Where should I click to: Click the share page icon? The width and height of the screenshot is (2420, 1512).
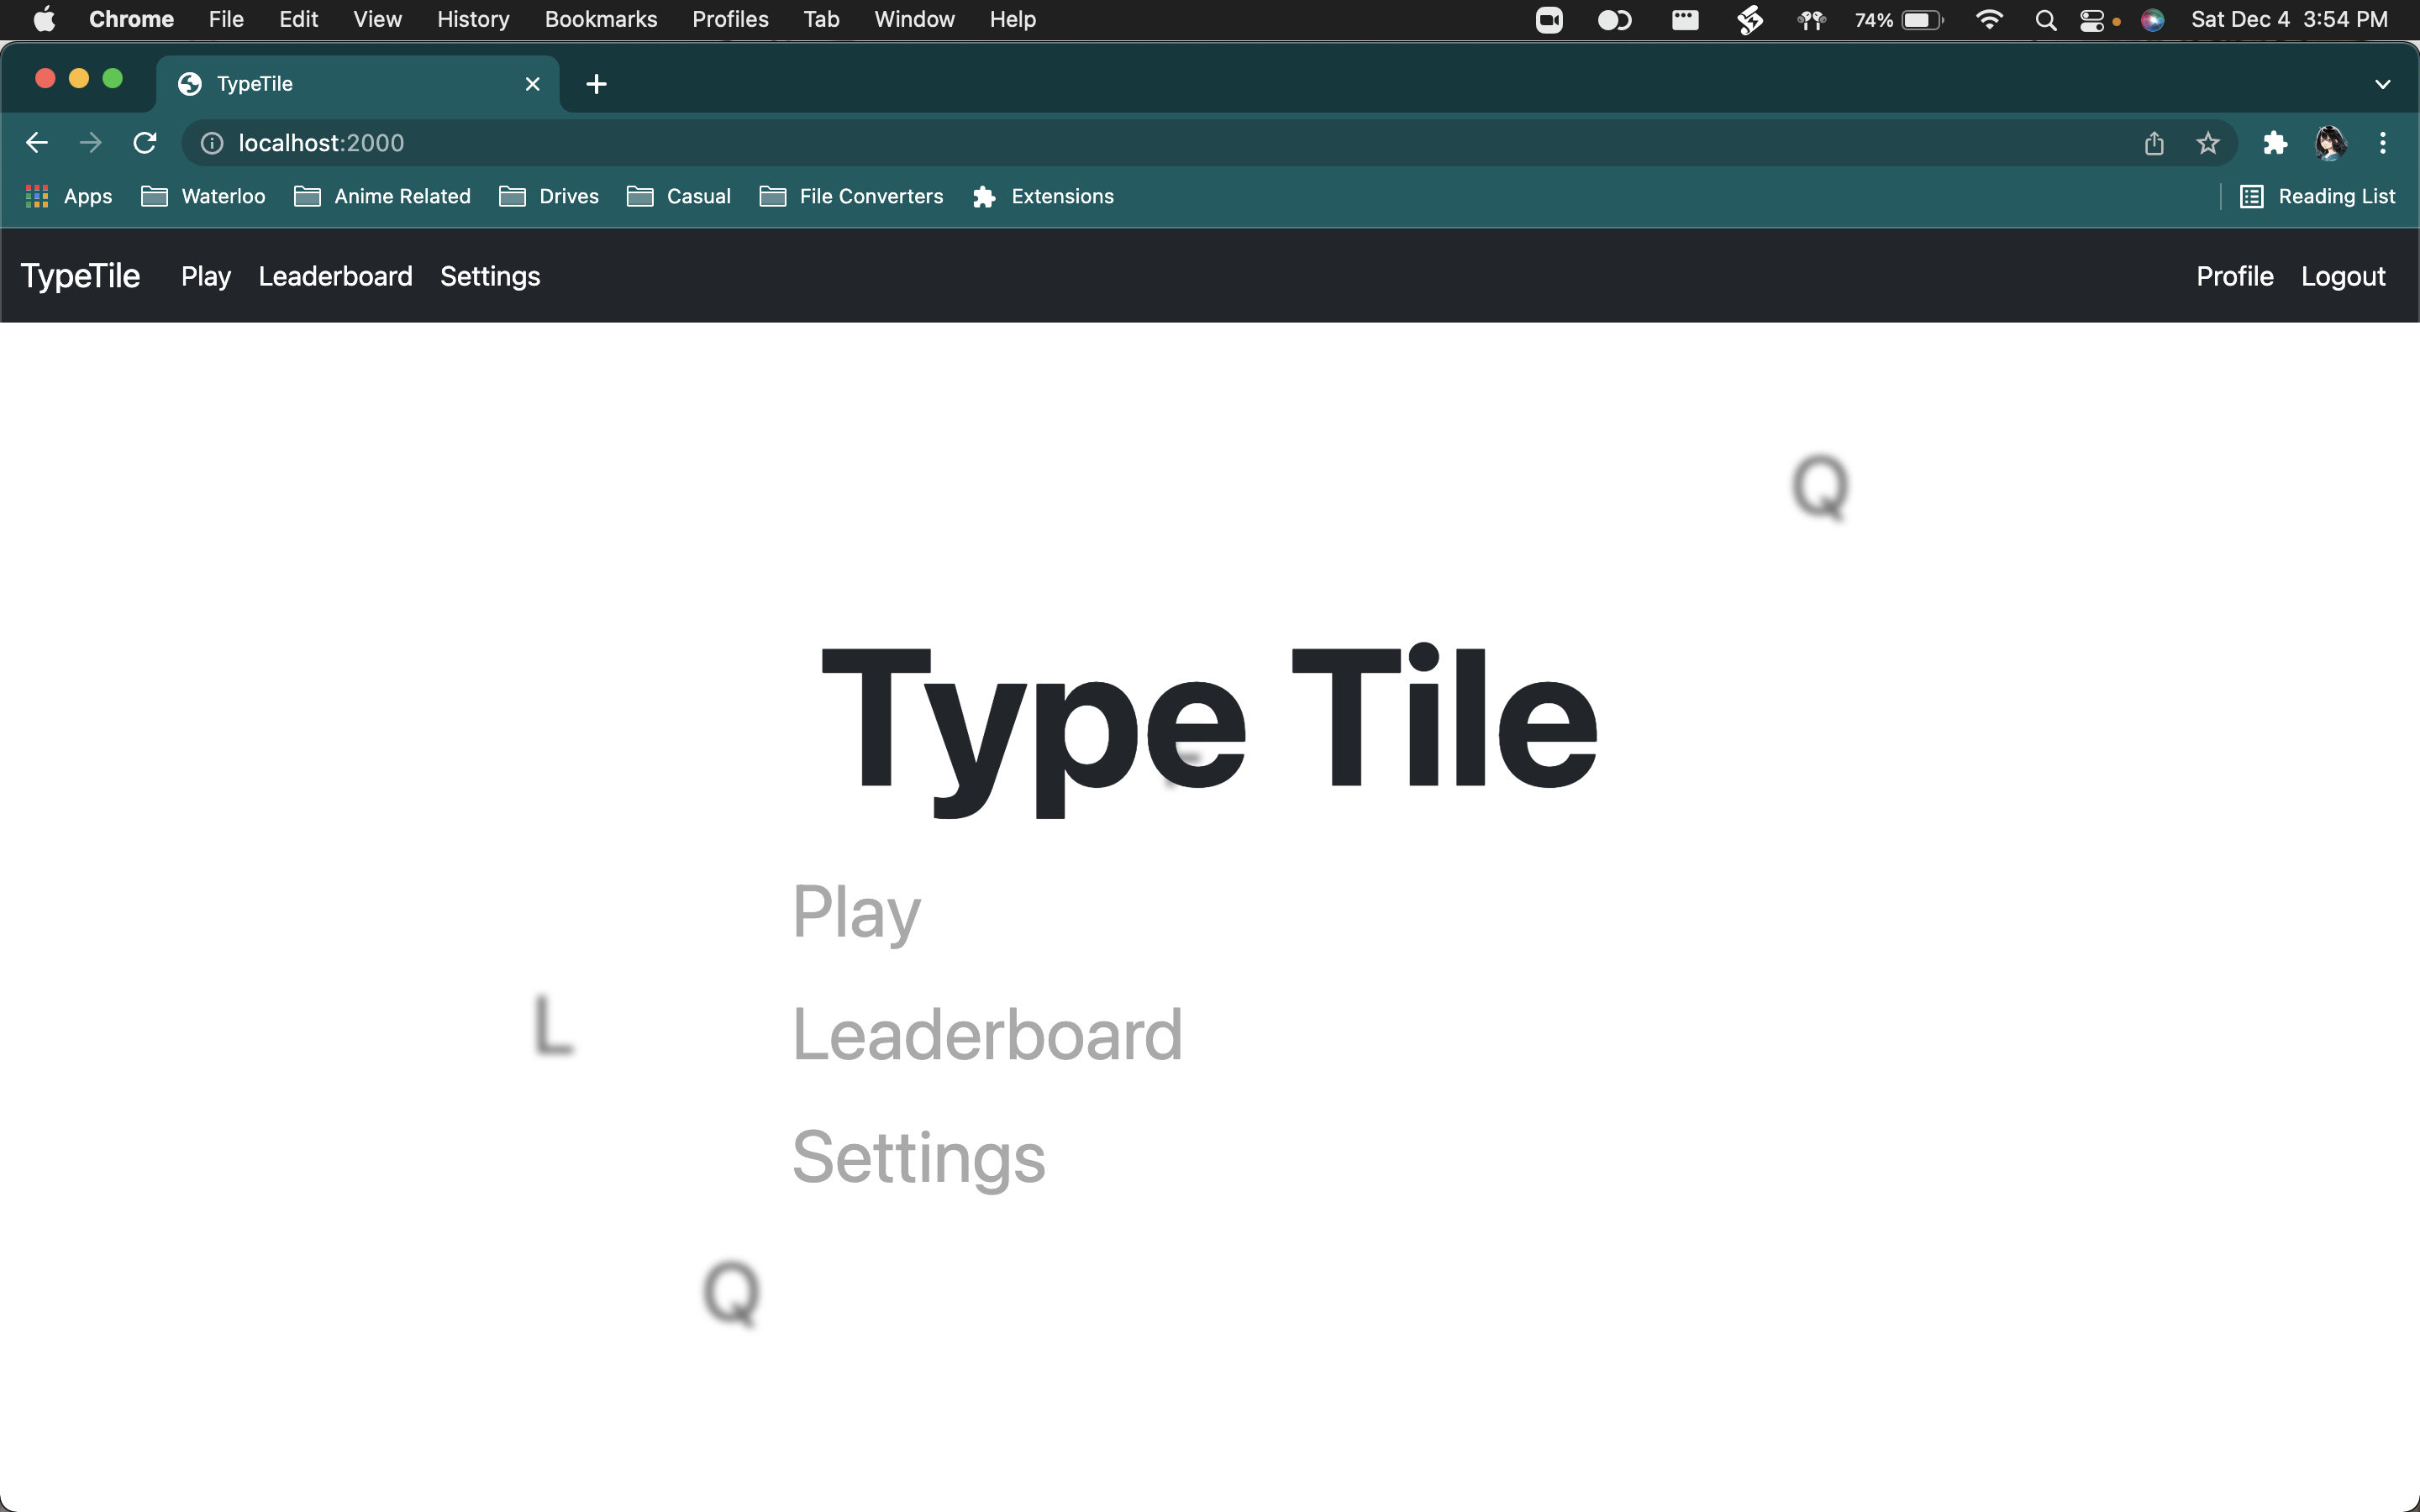tap(2154, 143)
